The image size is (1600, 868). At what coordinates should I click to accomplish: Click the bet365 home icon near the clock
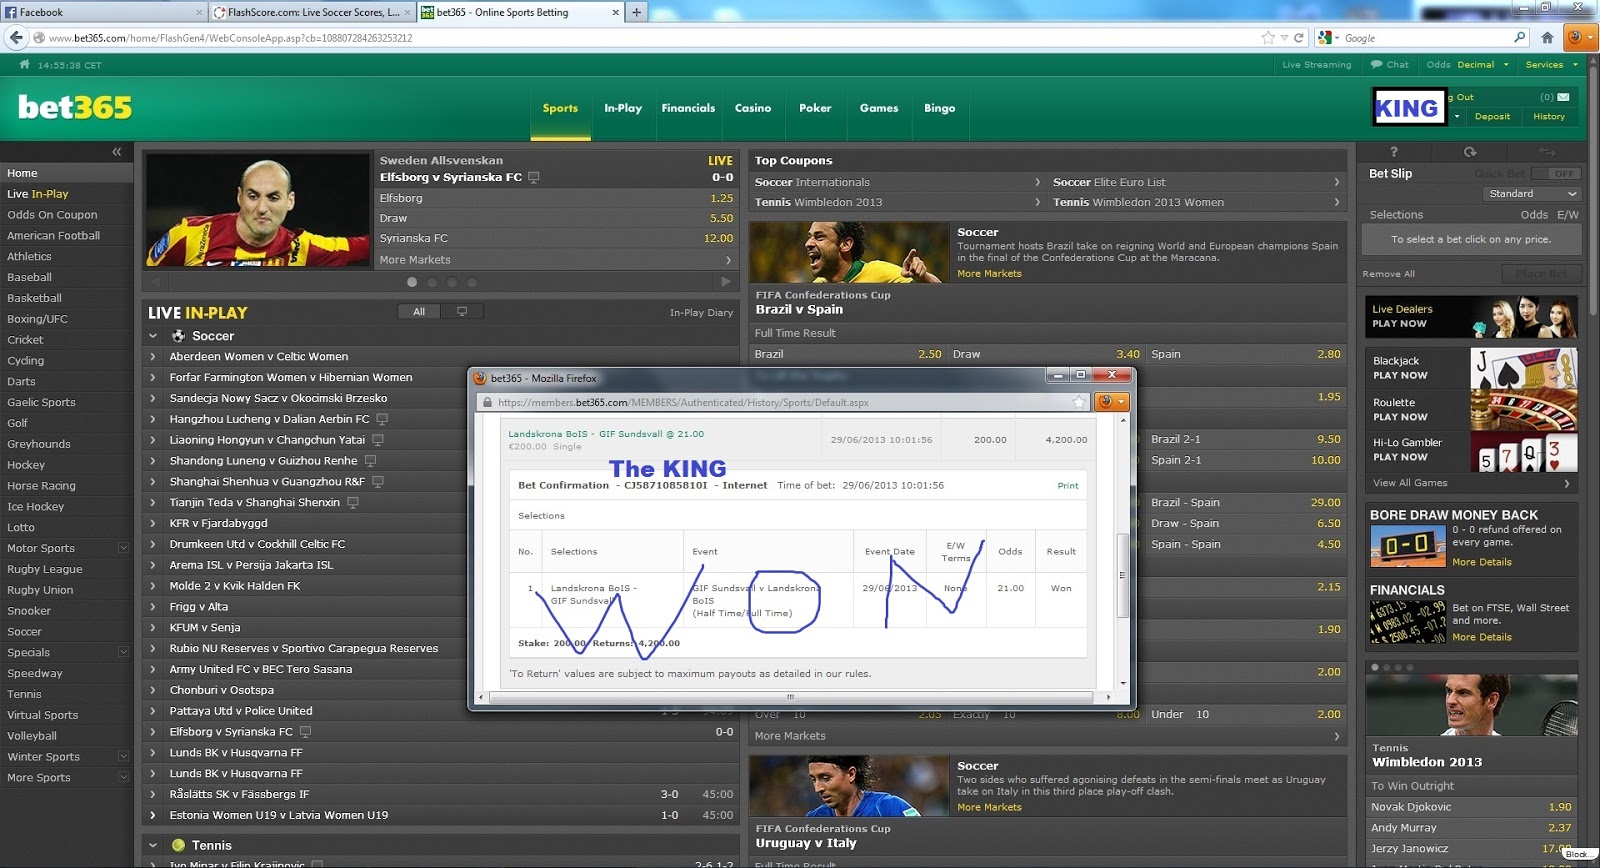(24, 64)
